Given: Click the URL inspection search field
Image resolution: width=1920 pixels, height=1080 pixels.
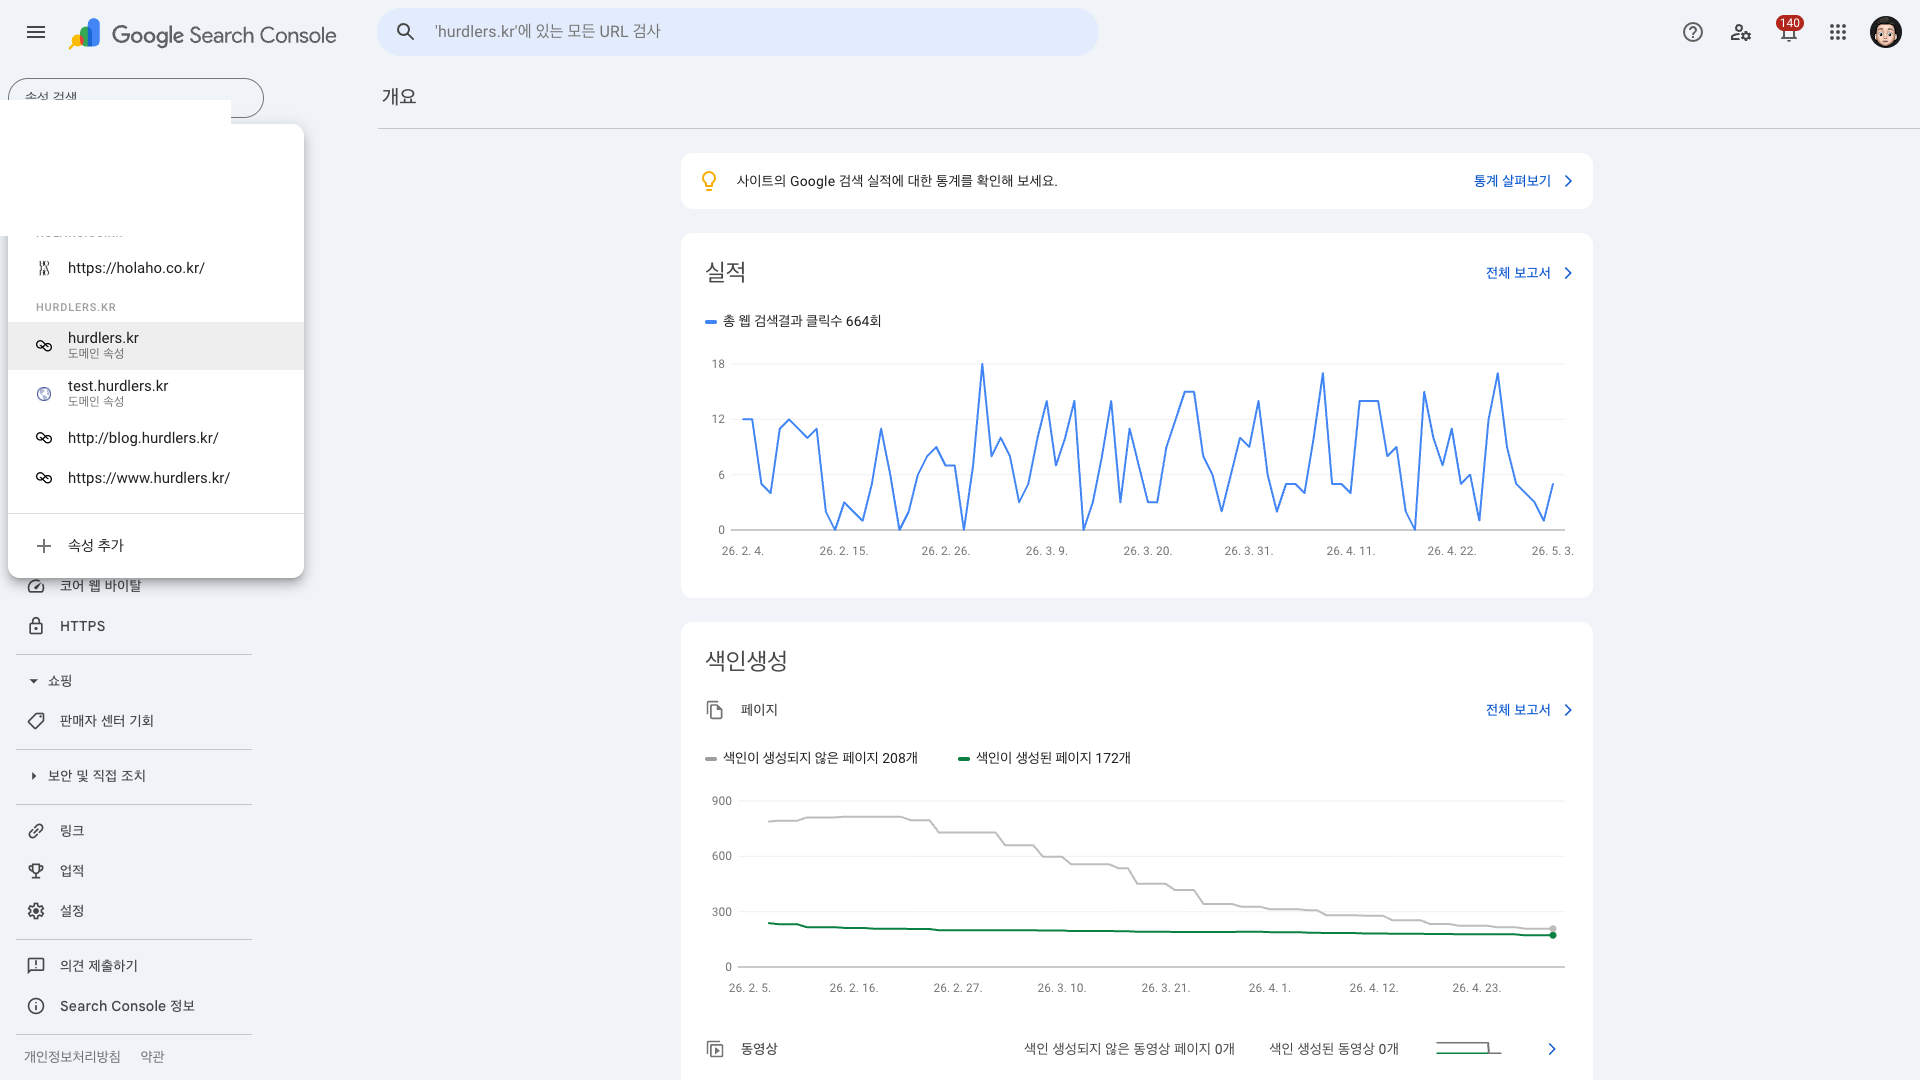Looking at the screenshot, I should pos(738,32).
